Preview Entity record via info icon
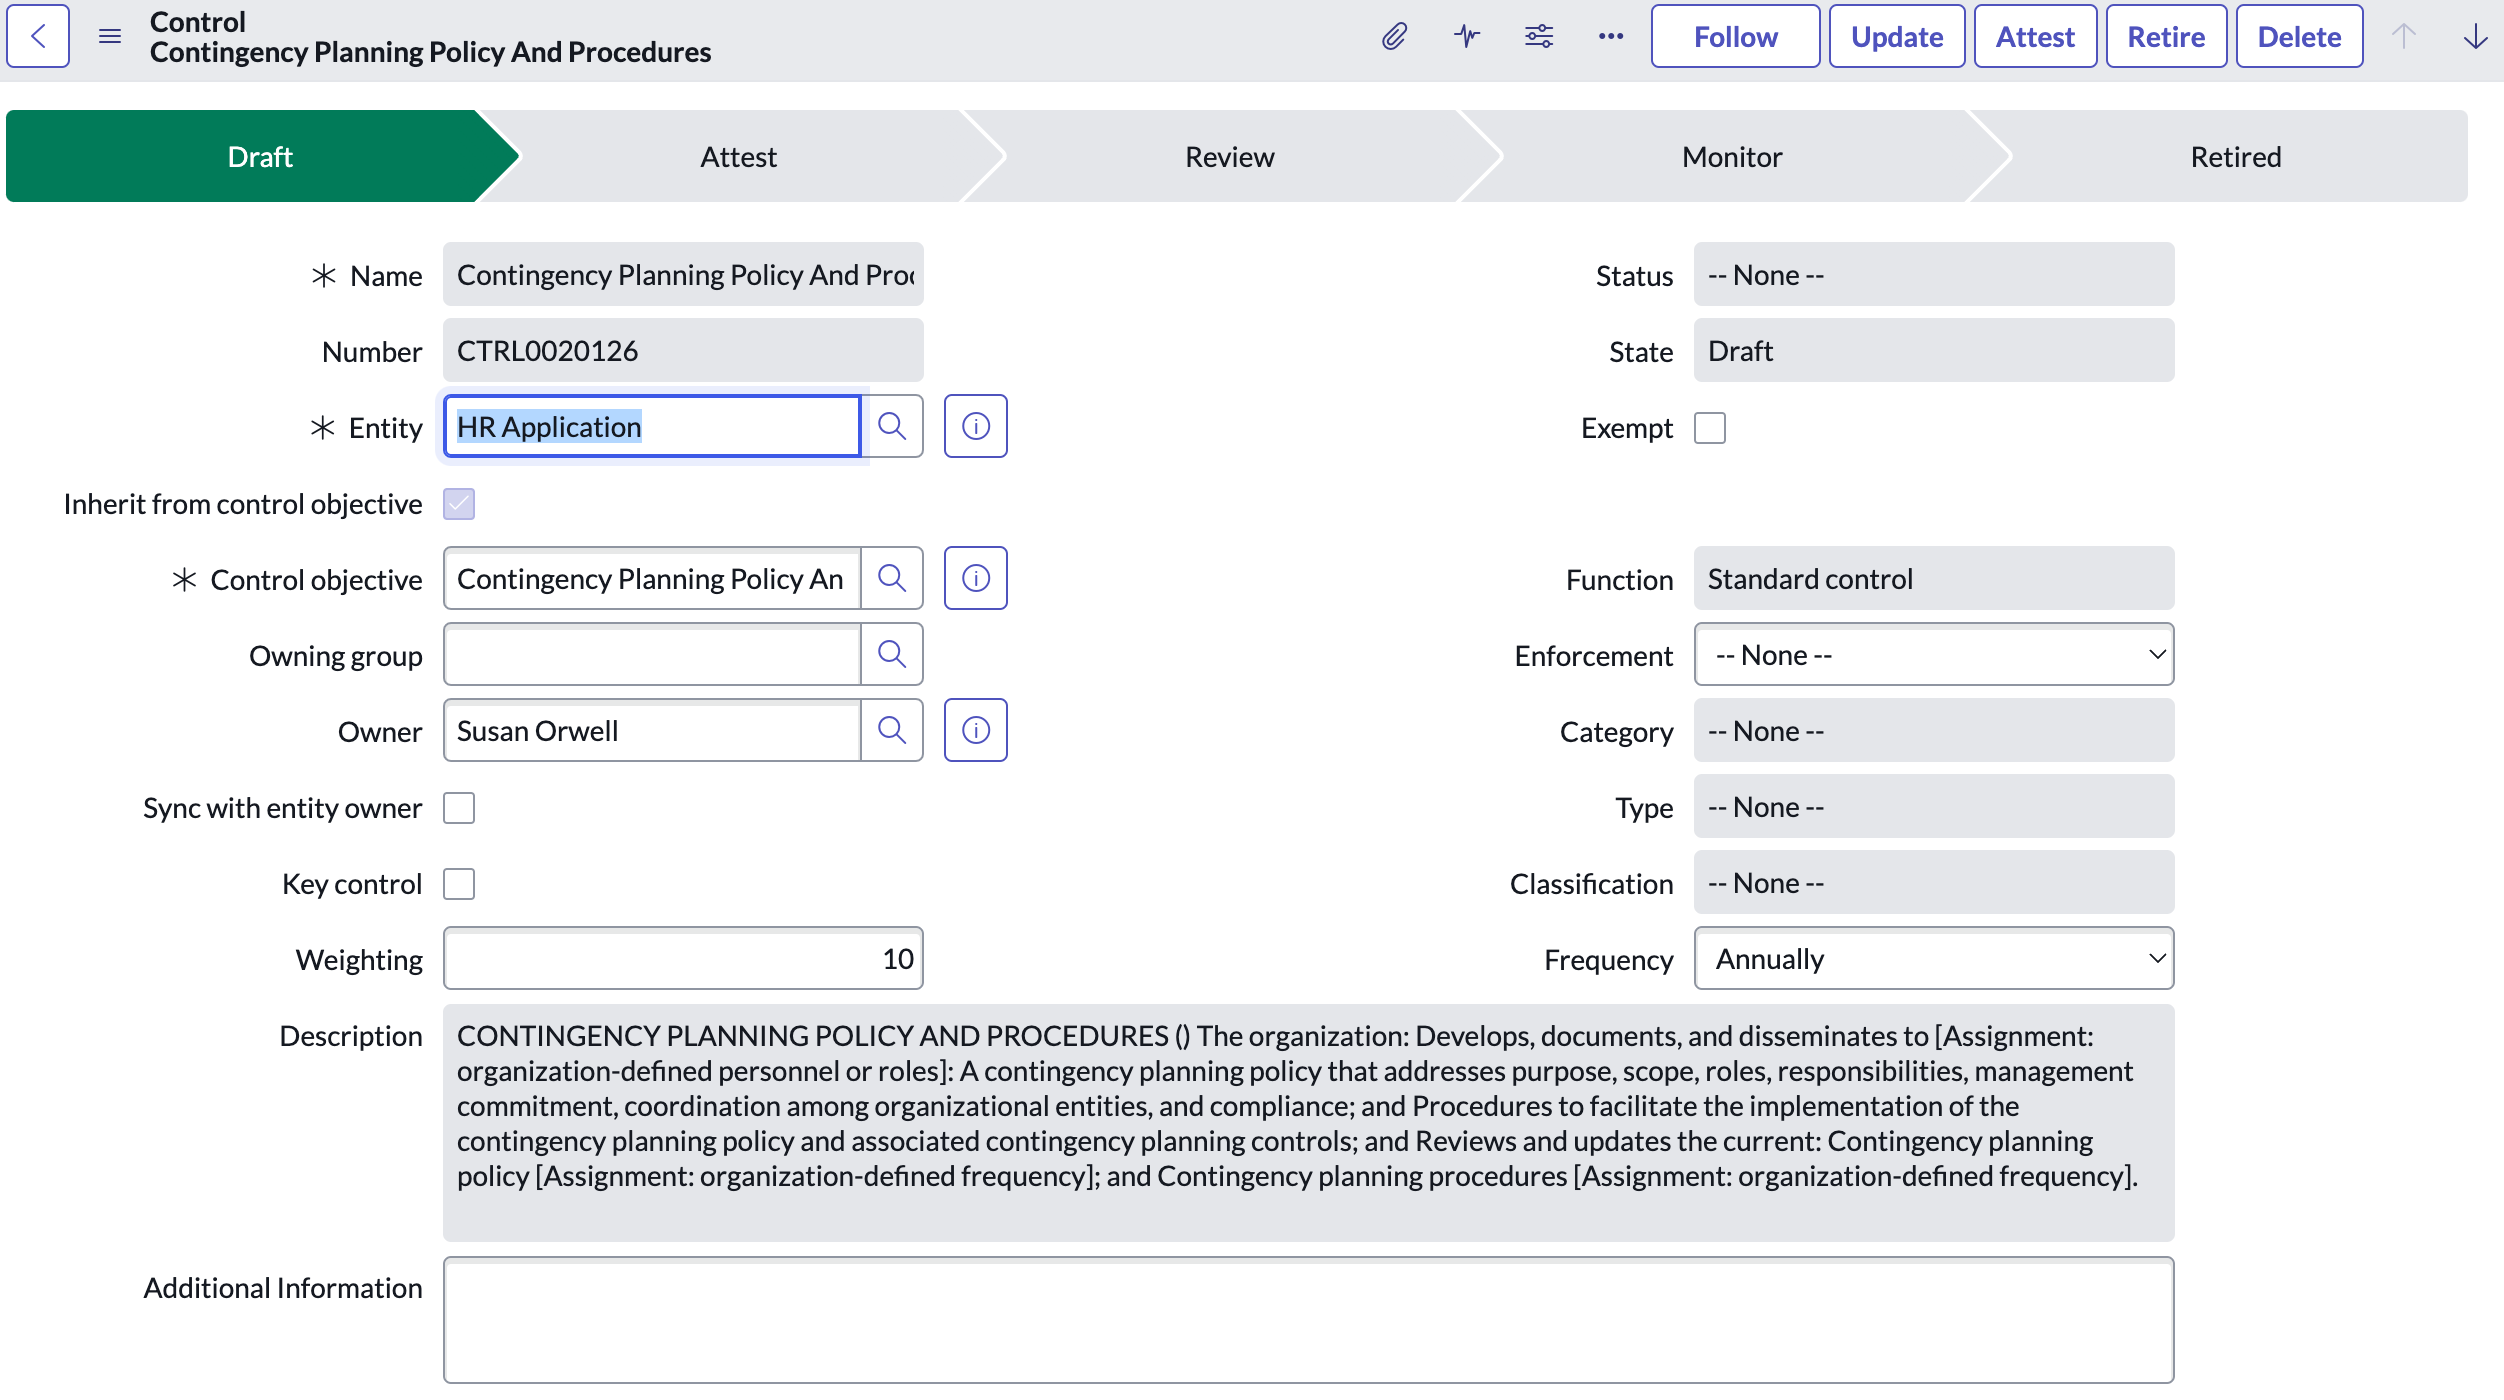 click(976, 427)
